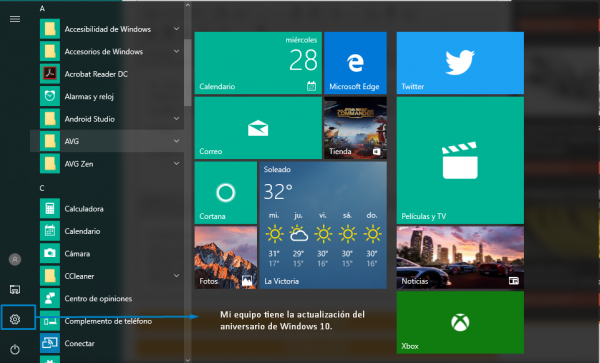Open File Explorer icon in left rail

[x=15, y=290]
